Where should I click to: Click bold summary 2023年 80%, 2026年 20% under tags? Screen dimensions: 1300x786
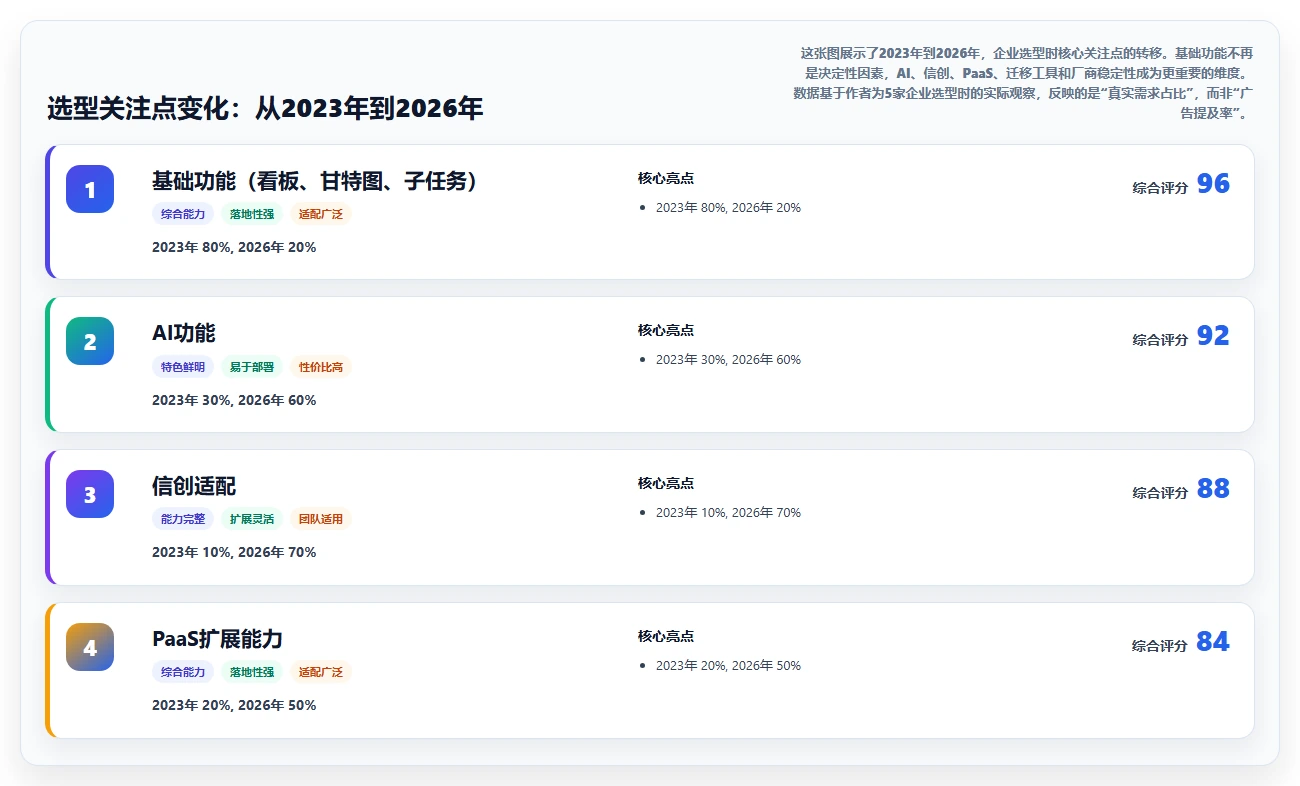234,247
